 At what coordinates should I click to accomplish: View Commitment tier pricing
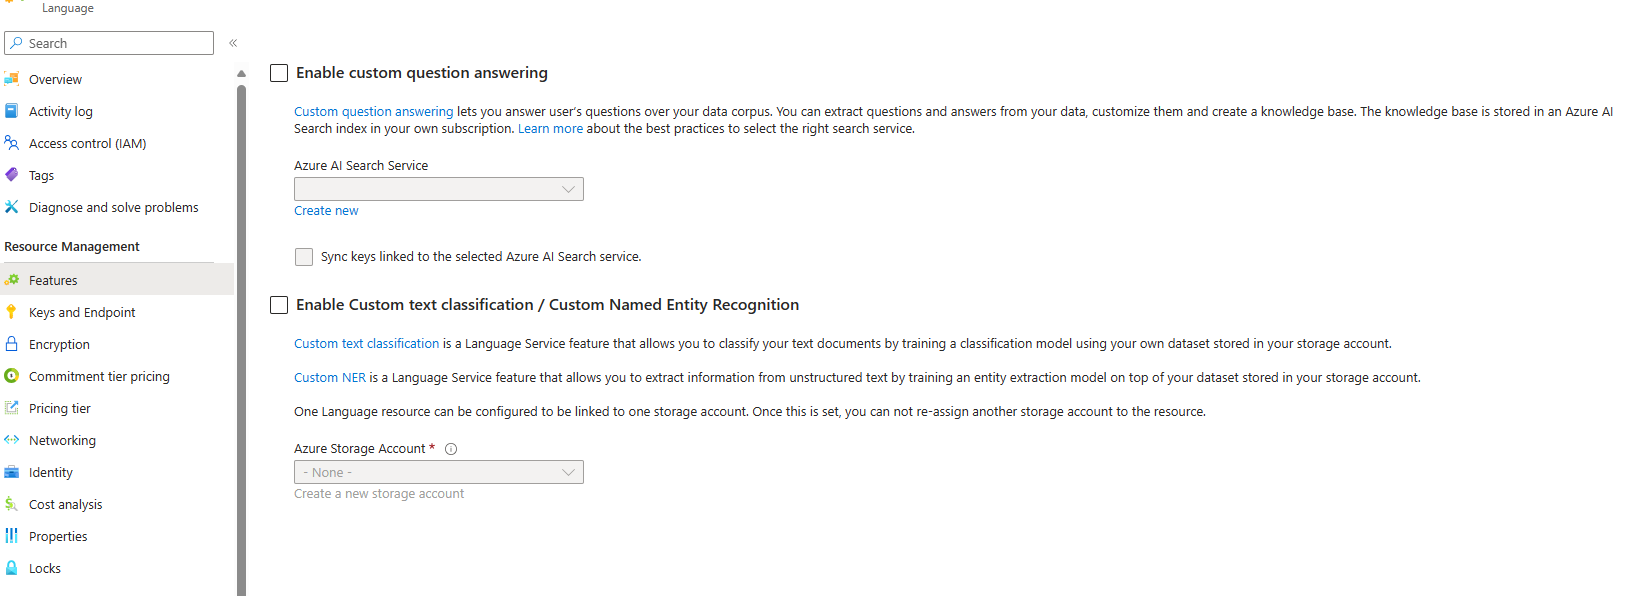point(98,375)
